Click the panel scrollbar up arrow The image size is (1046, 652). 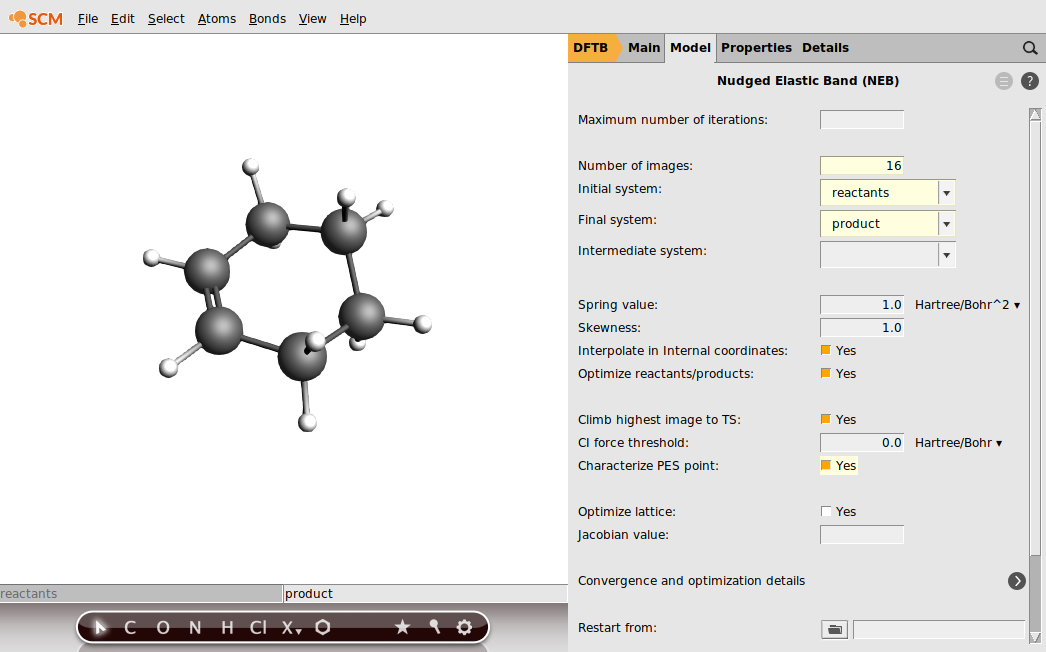point(1035,114)
